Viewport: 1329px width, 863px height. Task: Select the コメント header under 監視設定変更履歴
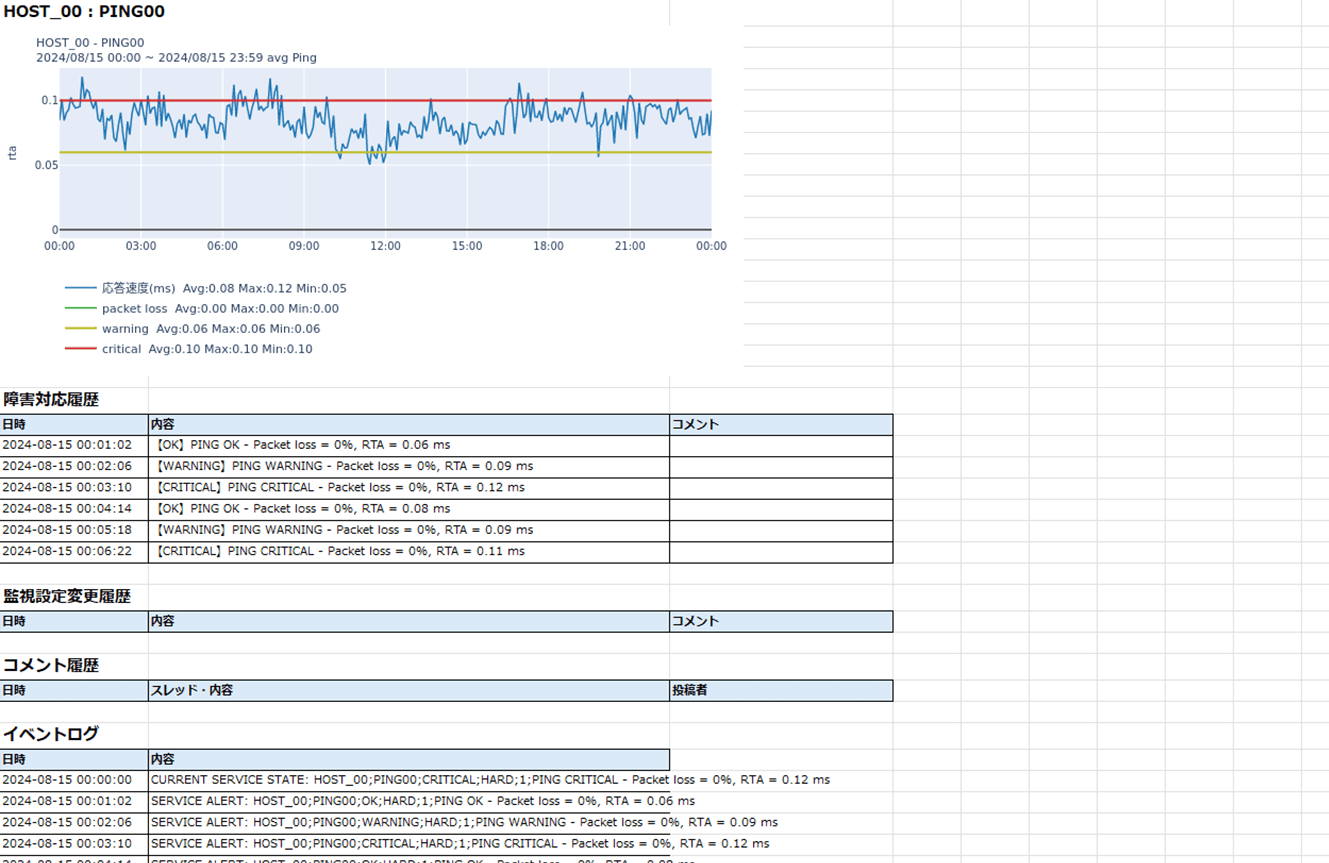click(781, 622)
